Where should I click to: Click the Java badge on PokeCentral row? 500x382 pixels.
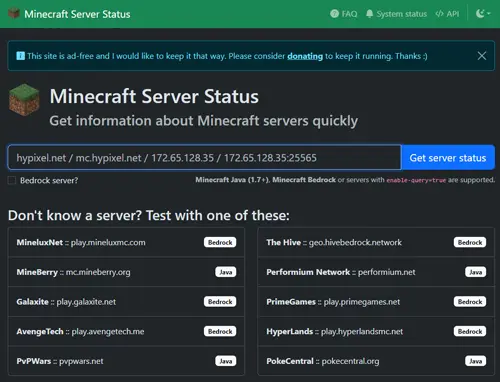475,361
